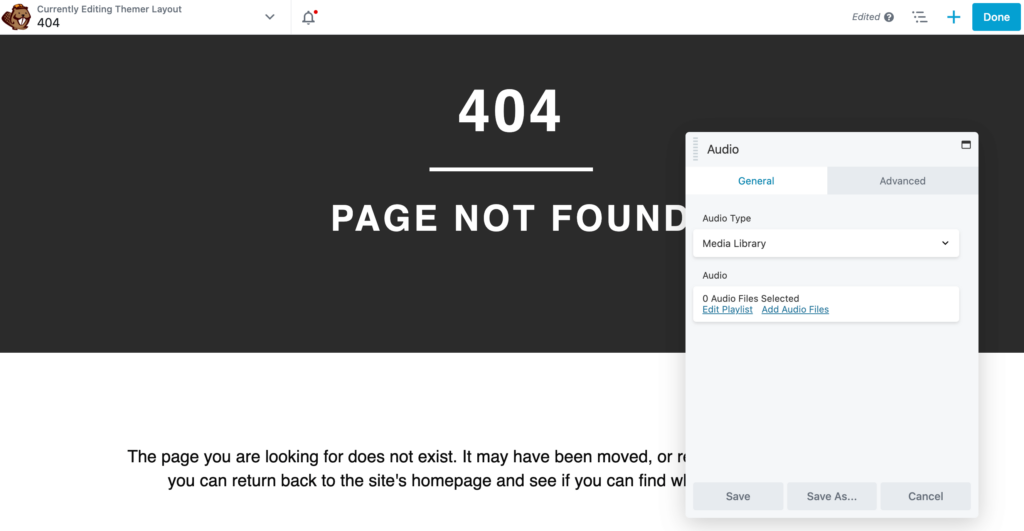Click the Save As... button
The width and height of the screenshot is (1024, 531).
pos(831,496)
